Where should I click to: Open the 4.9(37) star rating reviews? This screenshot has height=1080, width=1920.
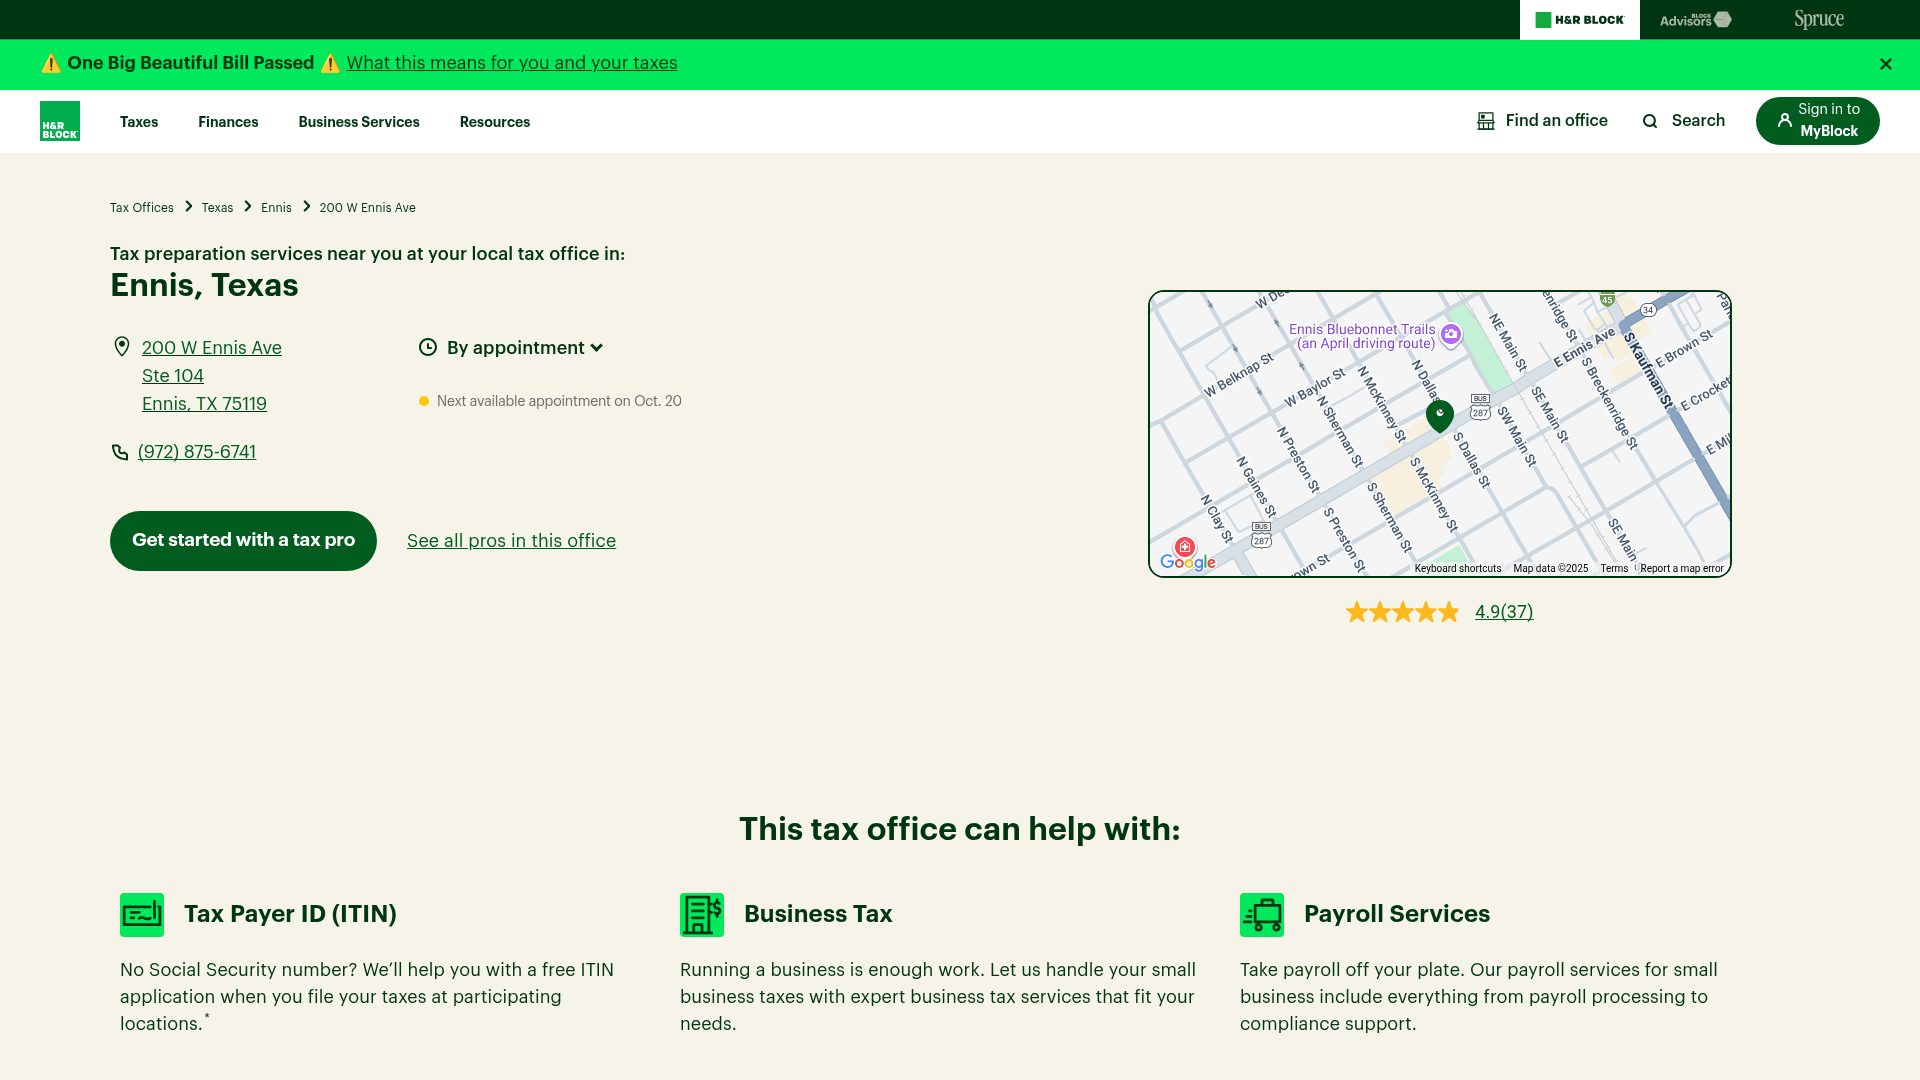click(1503, 612)
